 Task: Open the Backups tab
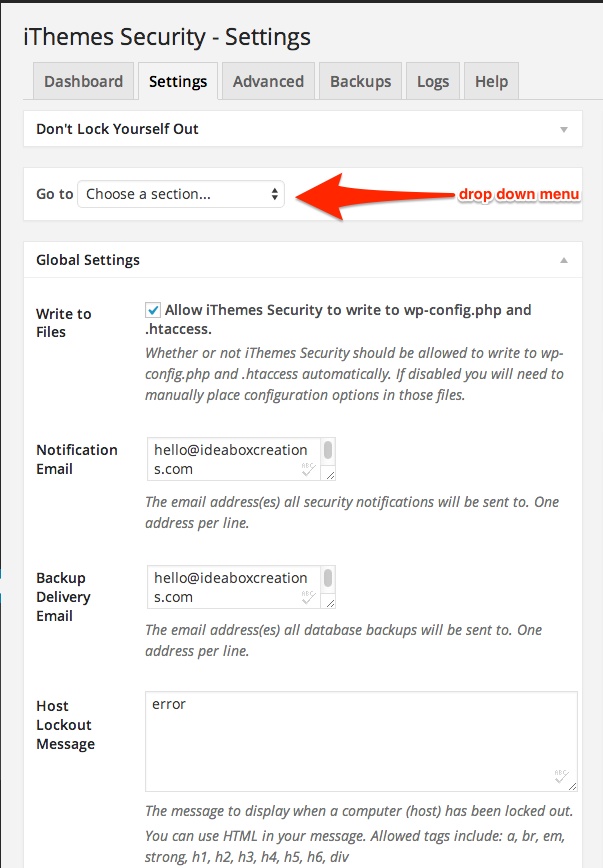click(x=360, y=81)
